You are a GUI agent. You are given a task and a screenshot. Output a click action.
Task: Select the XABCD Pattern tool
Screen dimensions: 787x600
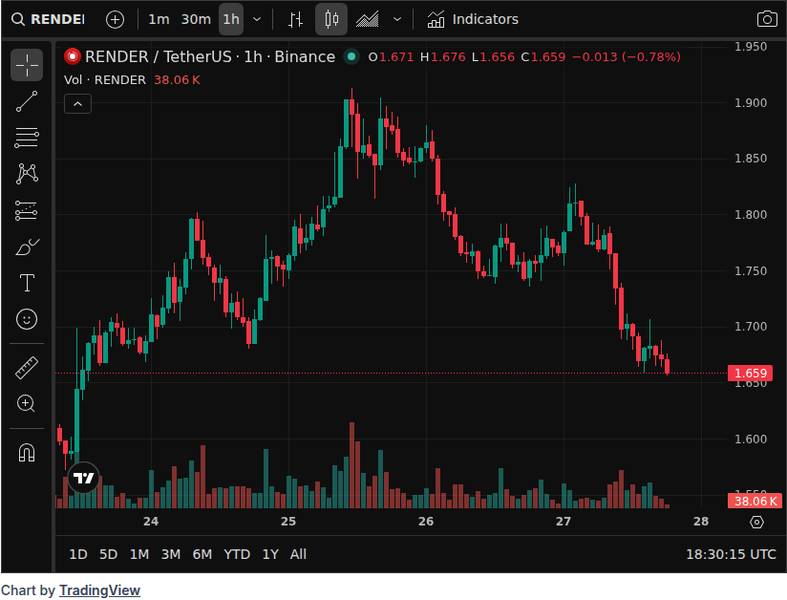click(27, 174)
